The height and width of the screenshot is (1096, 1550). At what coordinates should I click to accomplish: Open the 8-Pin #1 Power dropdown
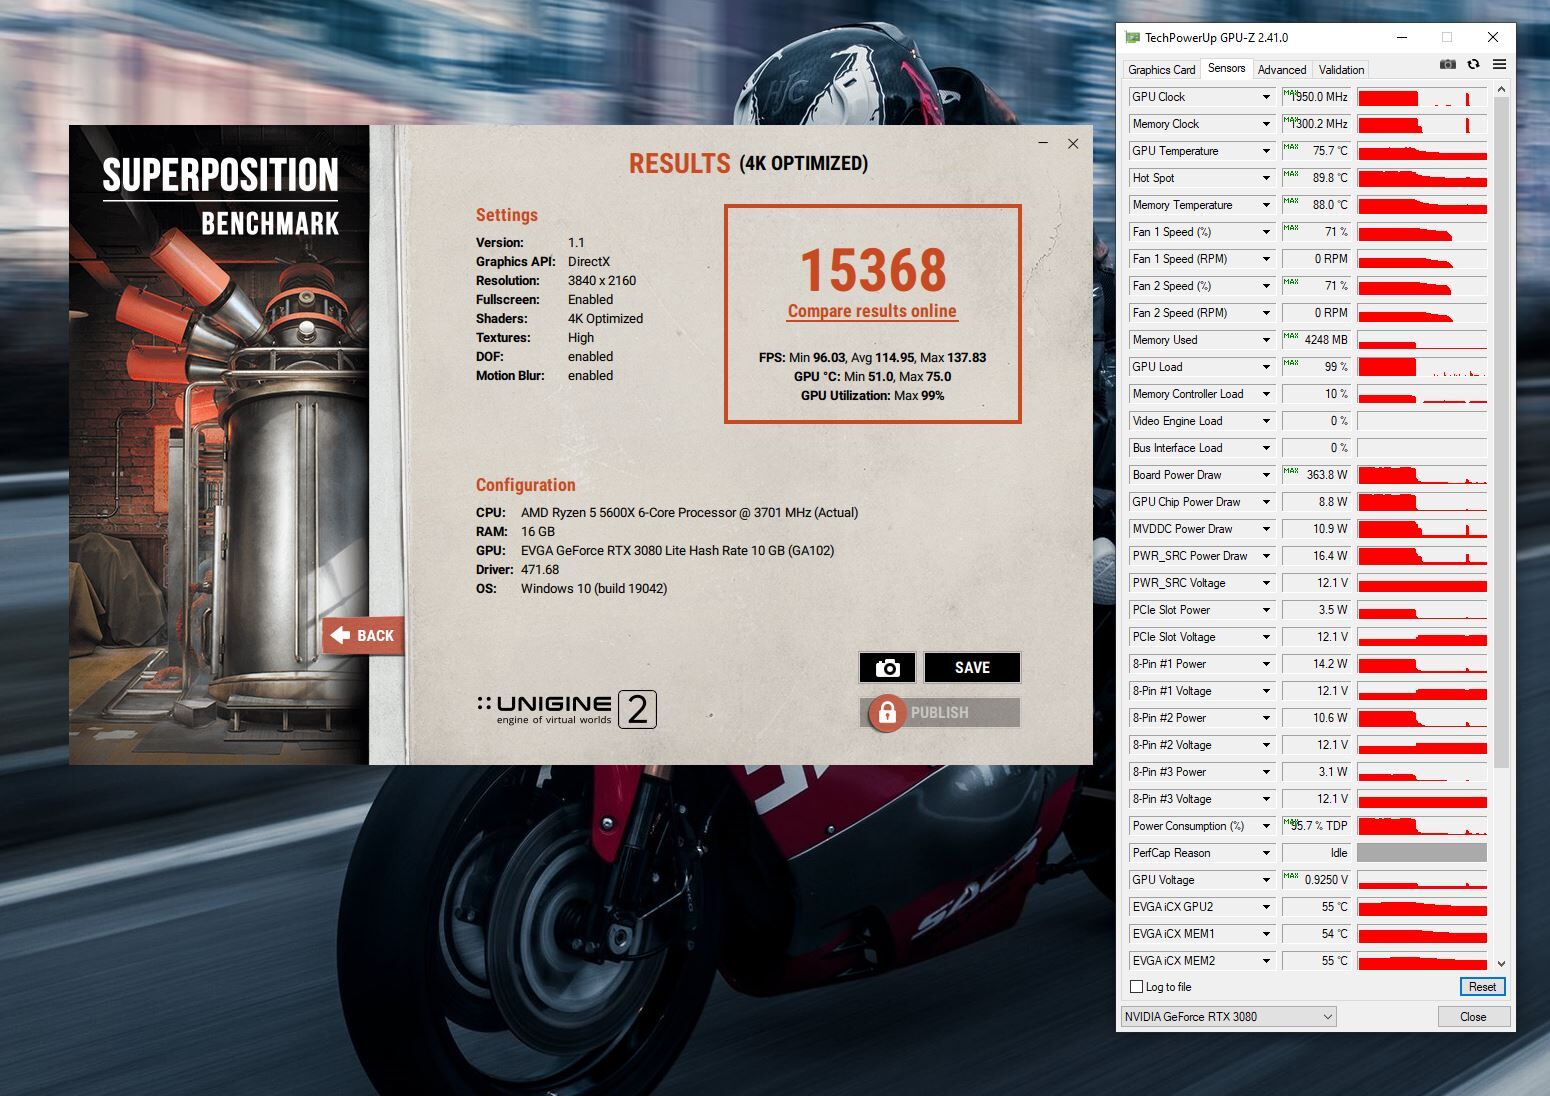[1265, 664]
